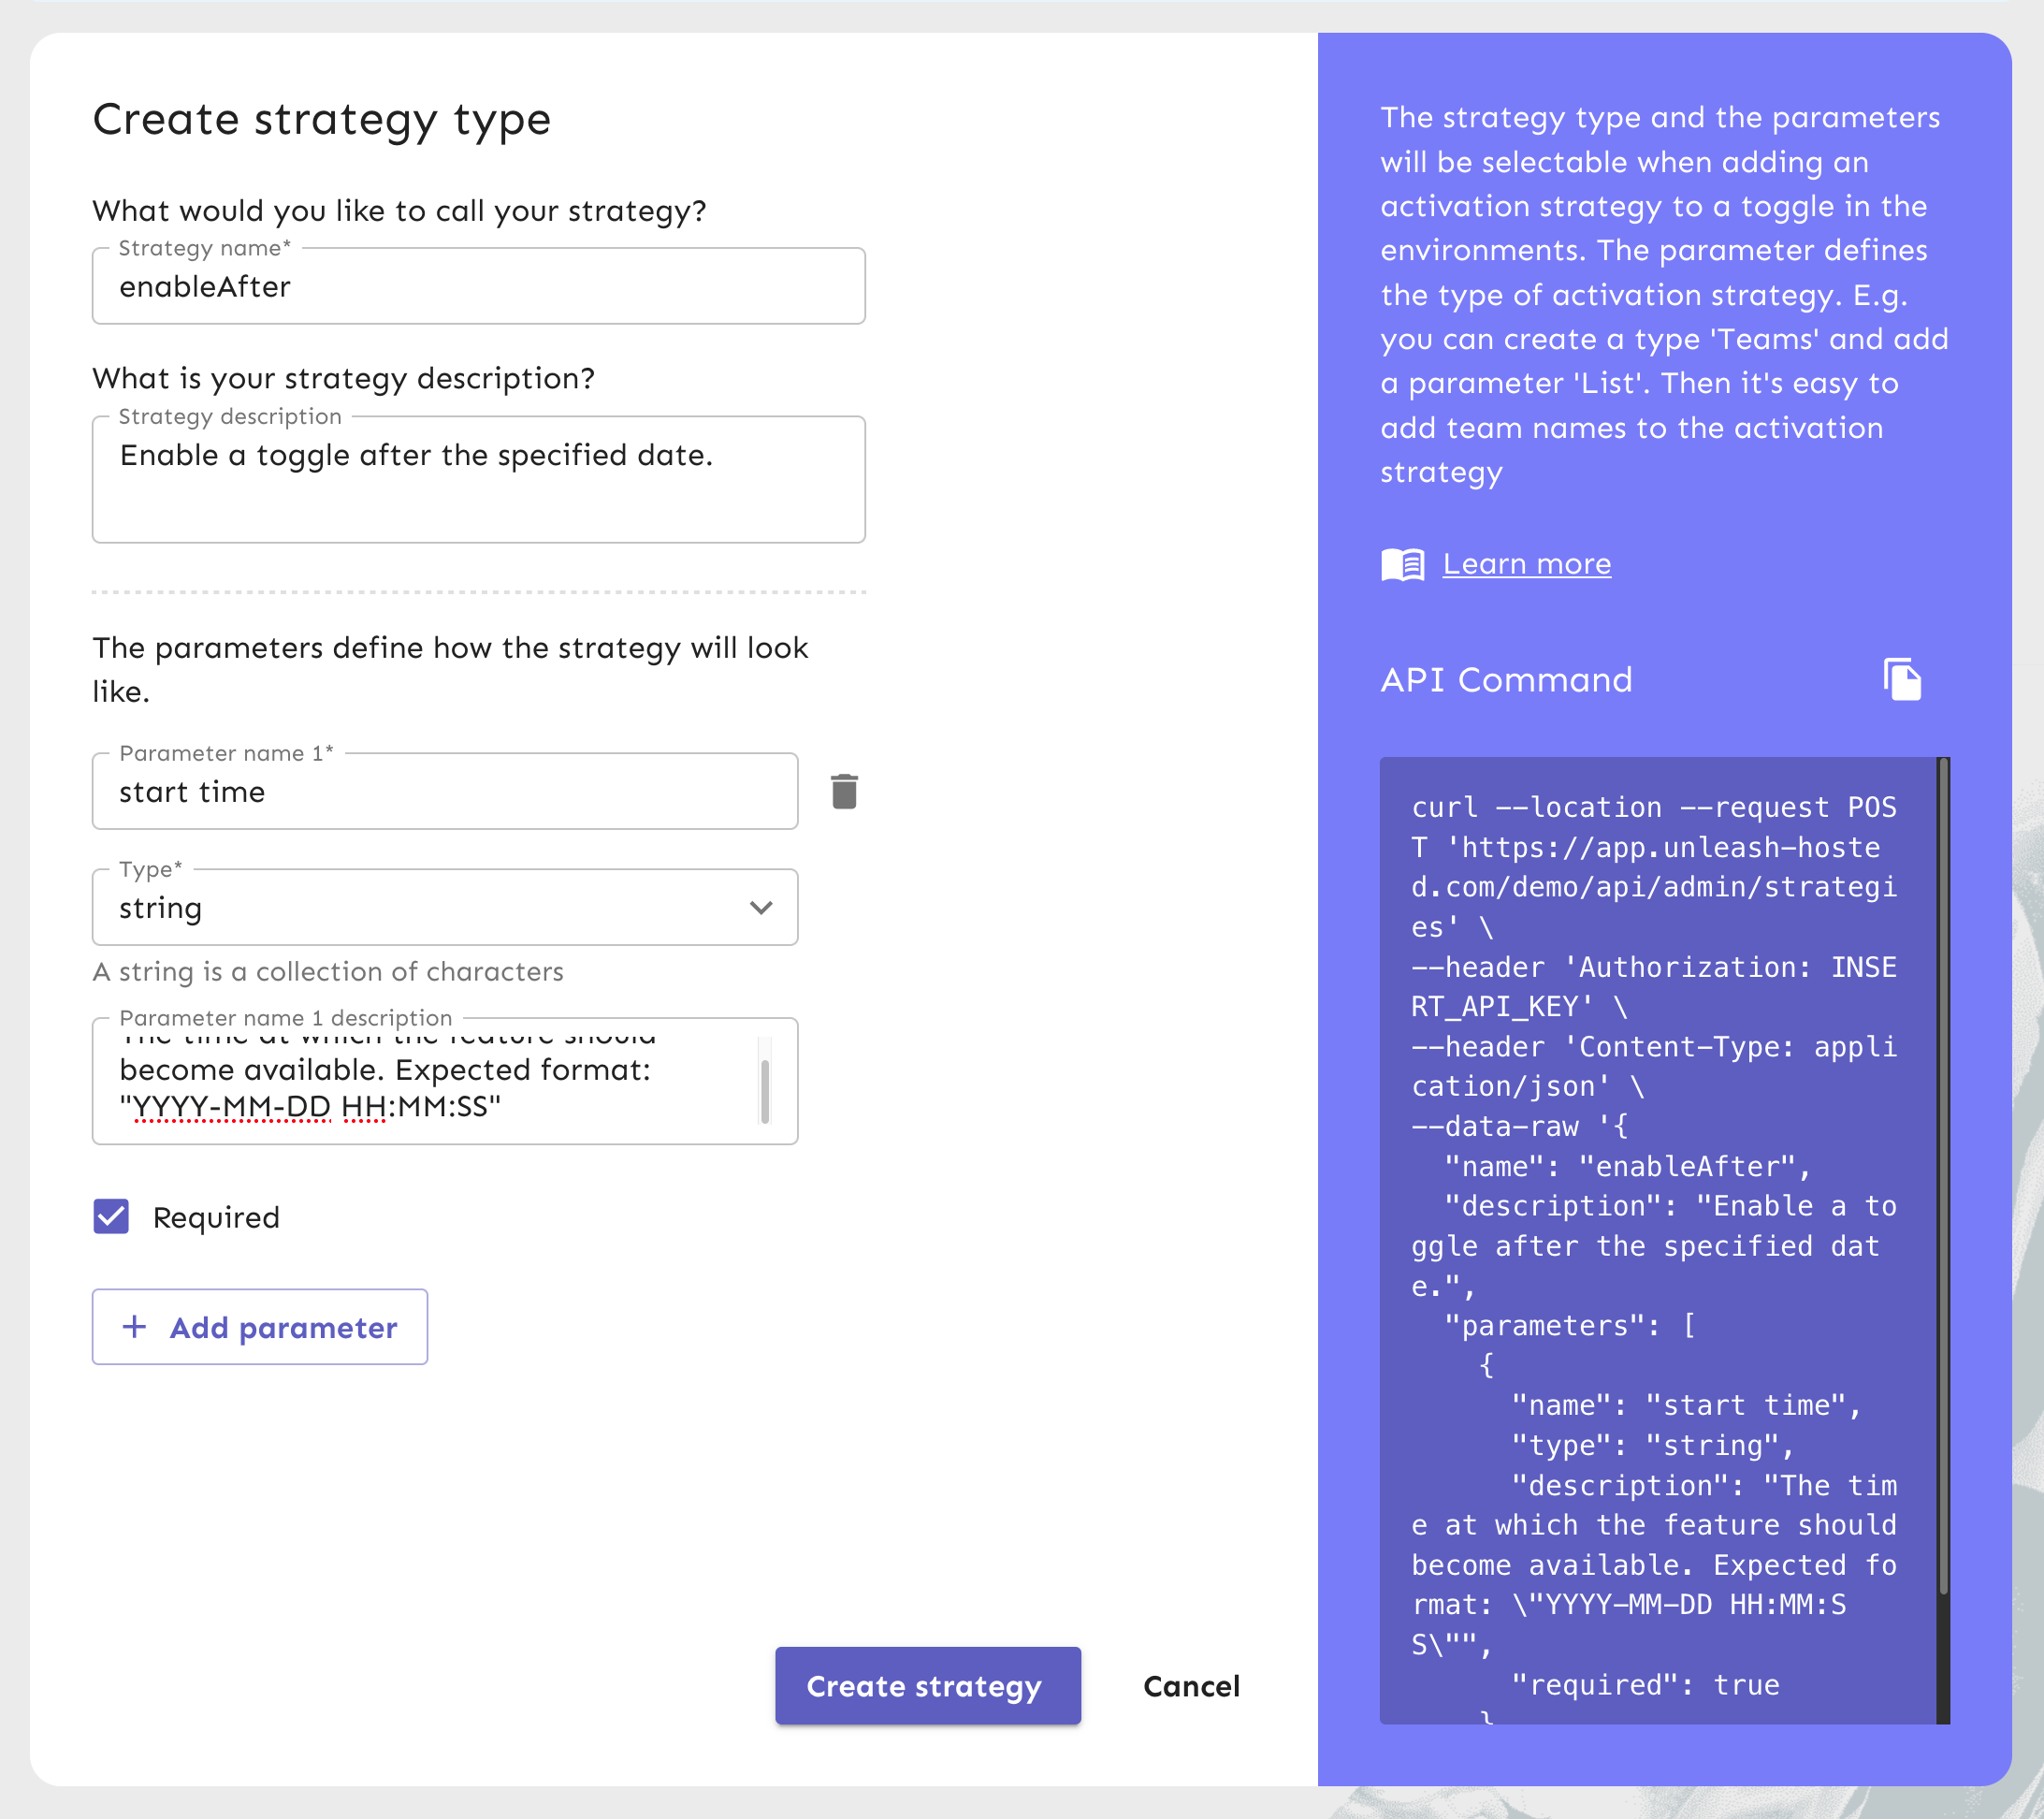Click the Strategy name field with enableAfter

click(478, 287)
